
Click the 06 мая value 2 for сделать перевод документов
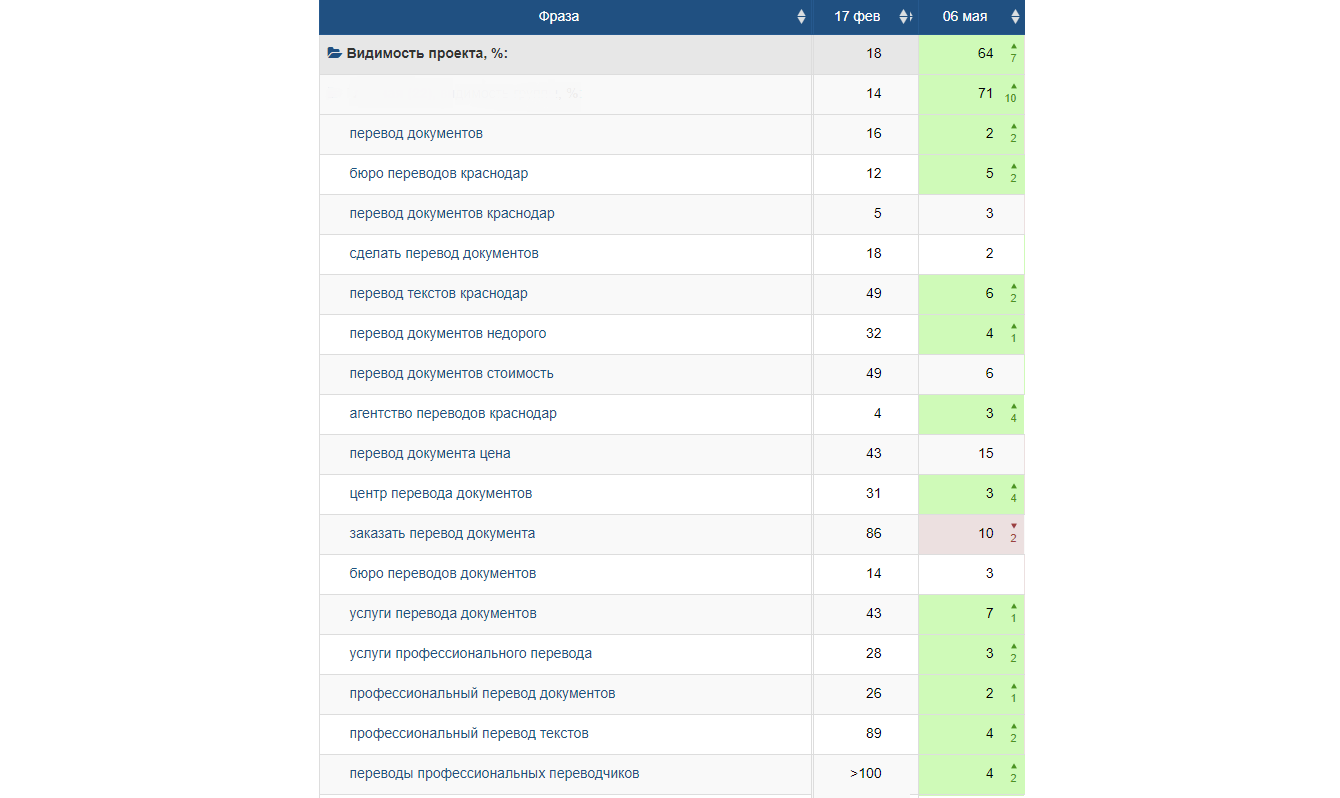pyautogui.click(x=990, y=254)
